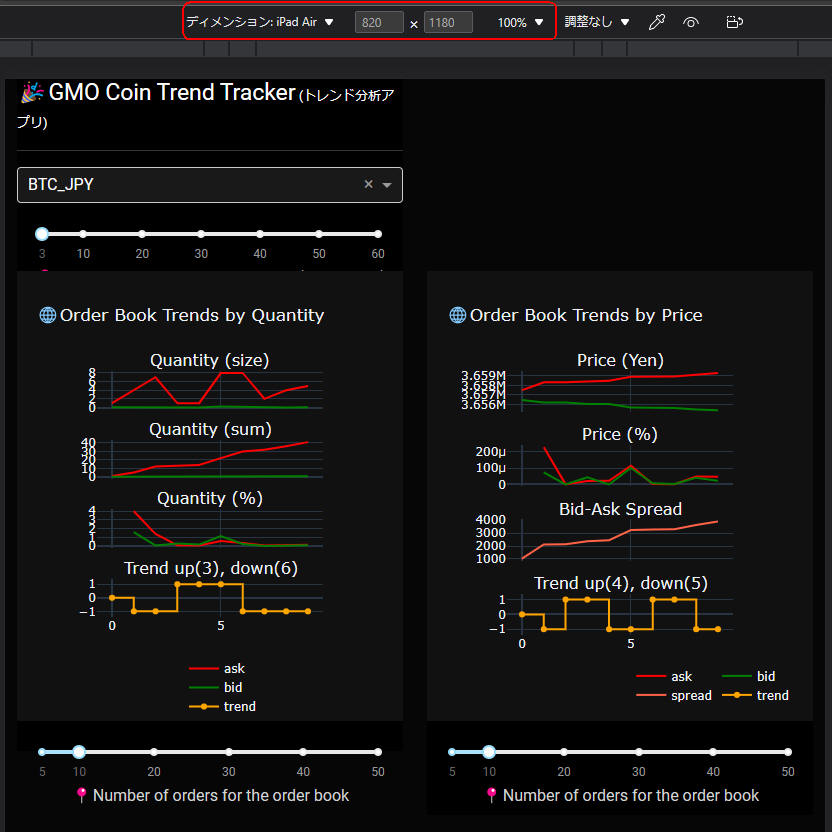Image resolution: width=832 pixels, height=832 pixels.
Task: Set Quantity order-book slider to 30
Action: coord(228,752)
